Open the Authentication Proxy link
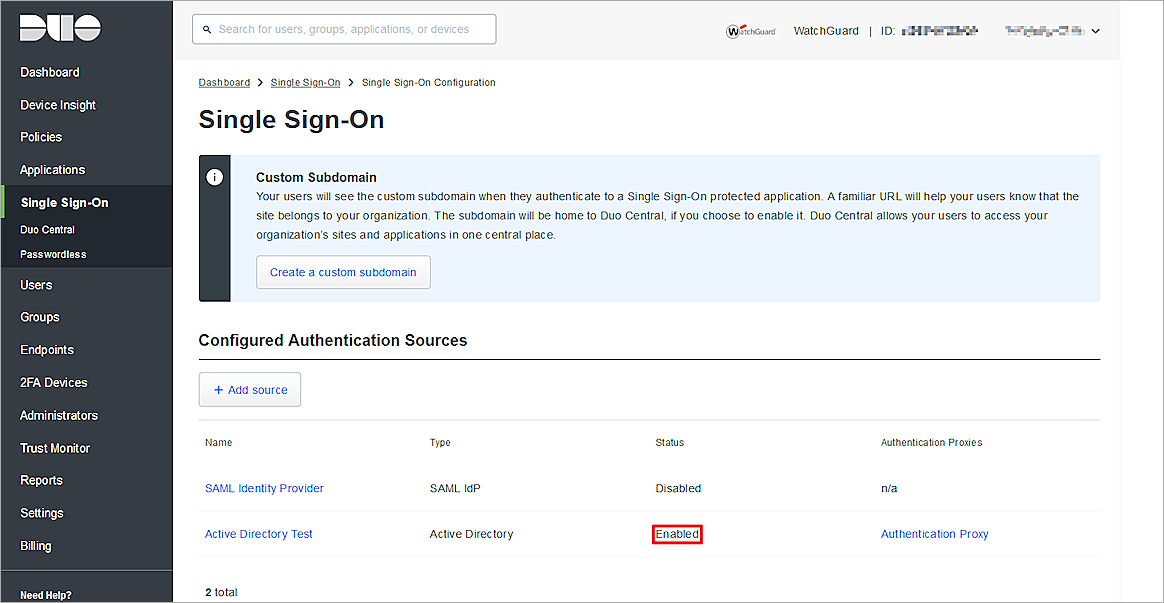This screenshot has width=1164, height=603. pos(934,534)
